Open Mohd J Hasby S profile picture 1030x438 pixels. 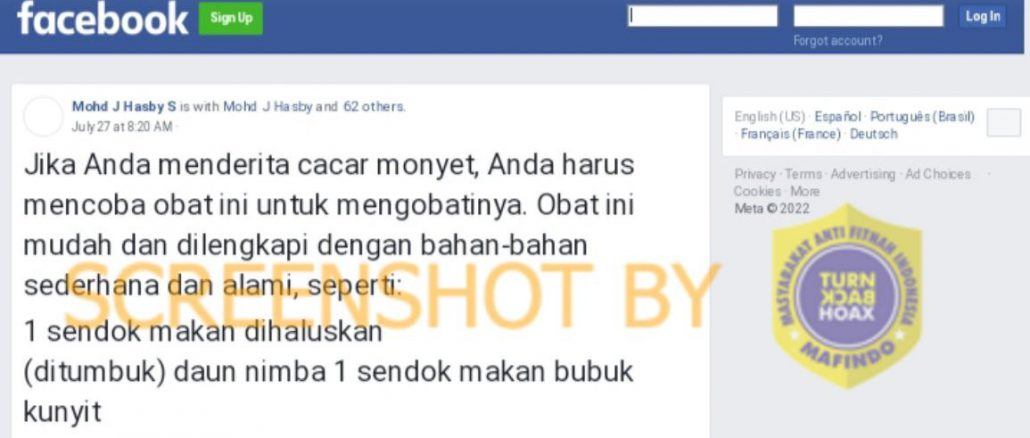[43, 116]
